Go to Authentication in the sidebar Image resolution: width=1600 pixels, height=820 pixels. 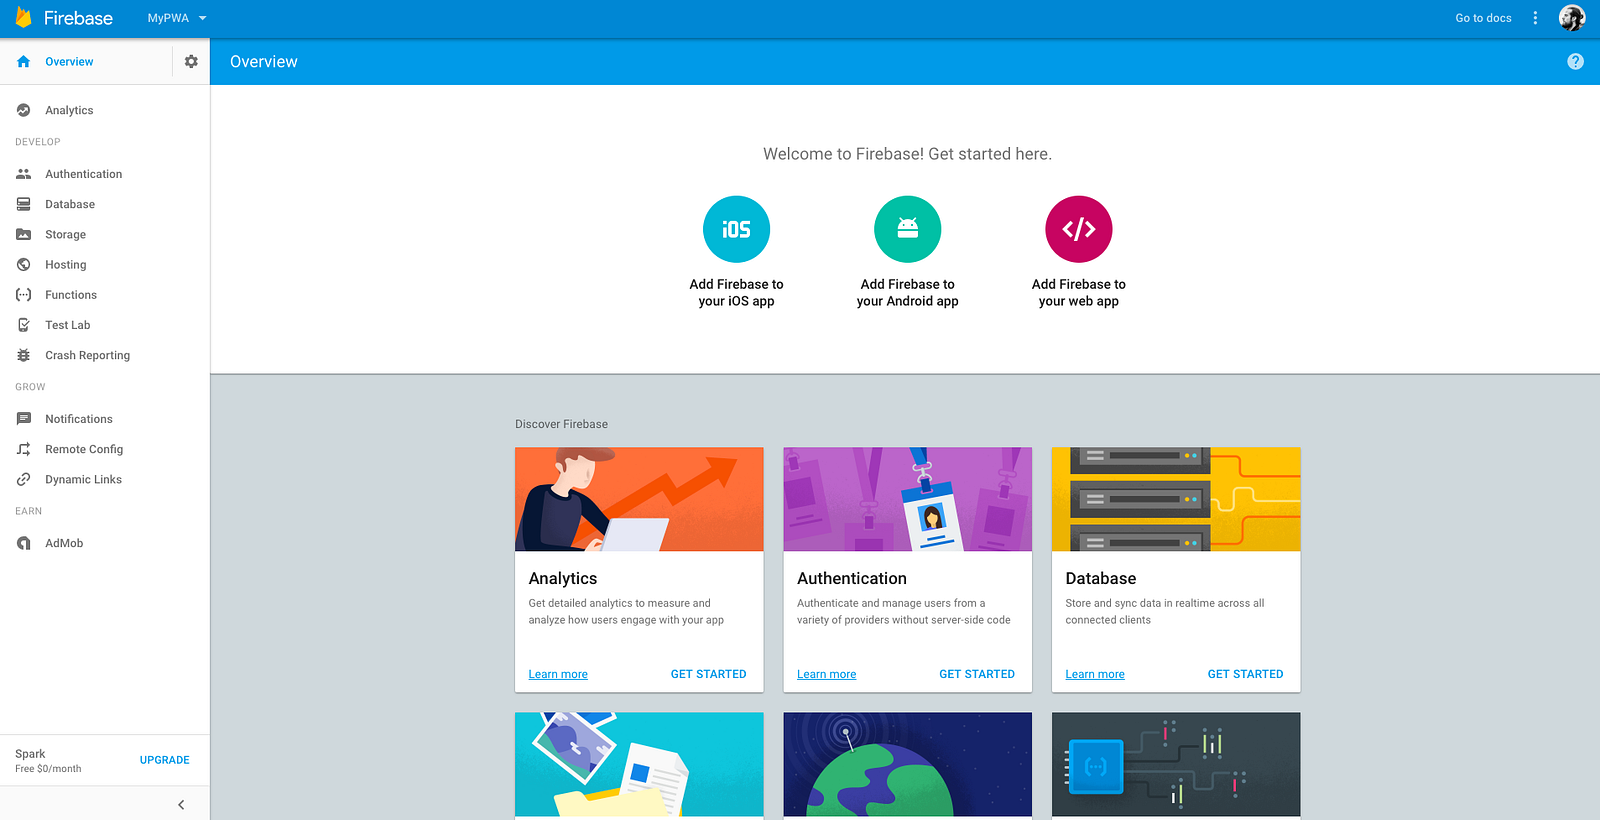pos(83,174)
